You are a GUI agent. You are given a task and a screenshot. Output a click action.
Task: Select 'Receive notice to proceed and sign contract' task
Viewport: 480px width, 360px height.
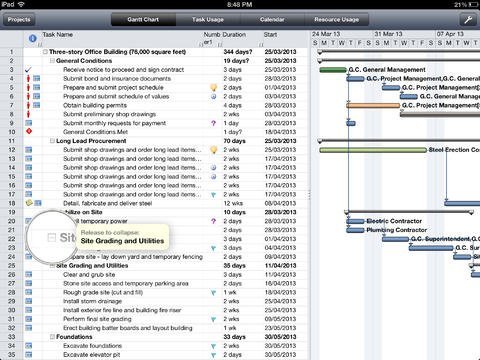coord(124,70)
